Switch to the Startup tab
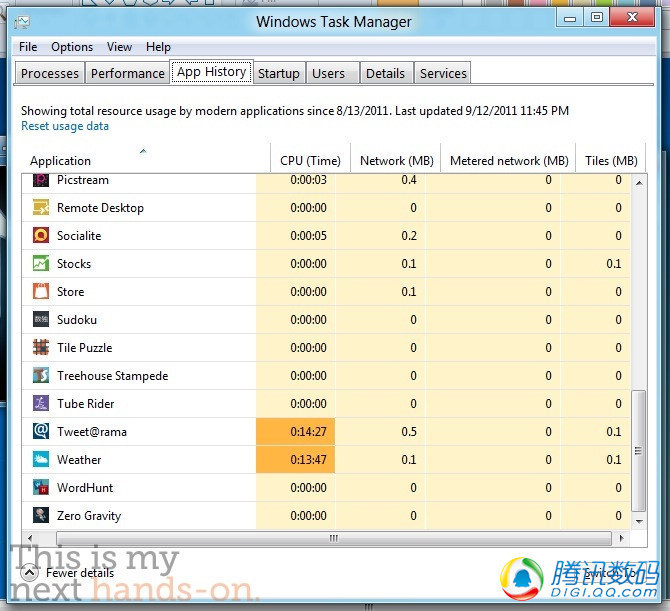Screen dimensions: 670x611 [x=279, y=73]
